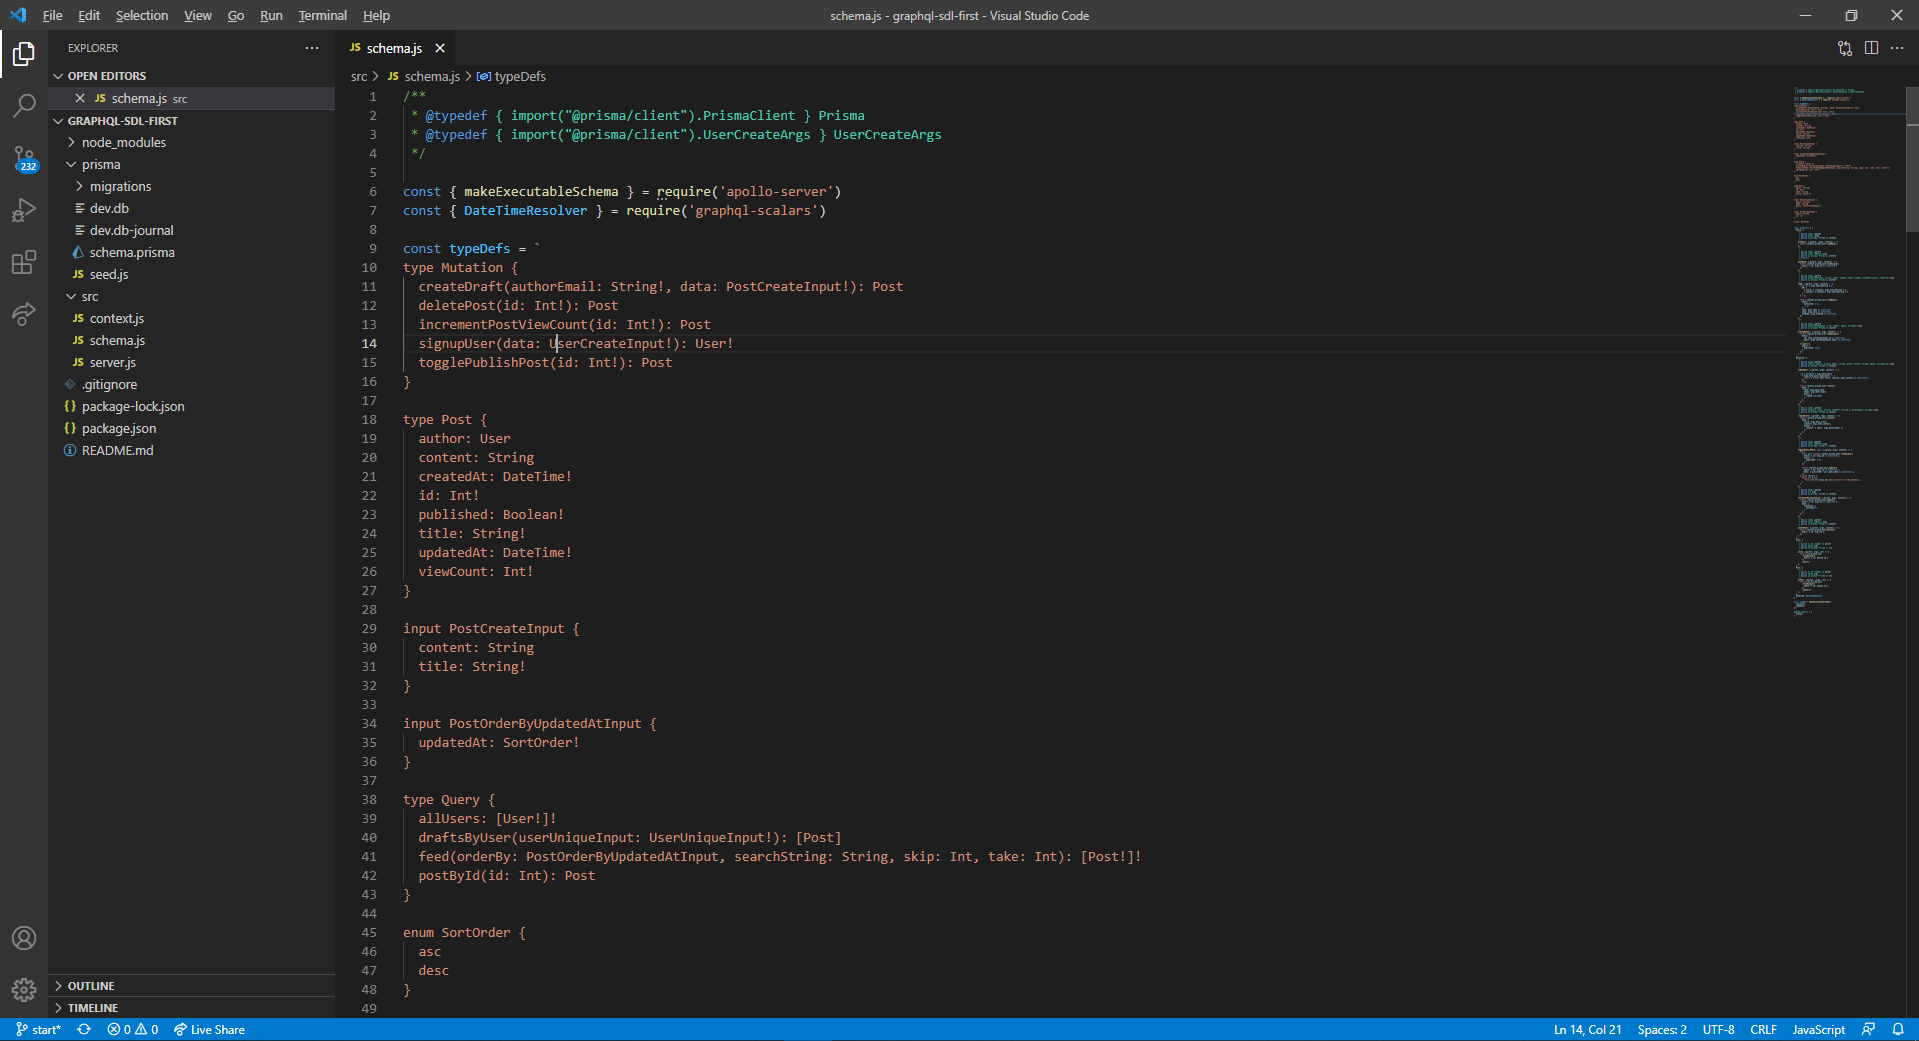
Task: Open package.json in the explorer
Action: pyautogui.click(x=191, y=428)
